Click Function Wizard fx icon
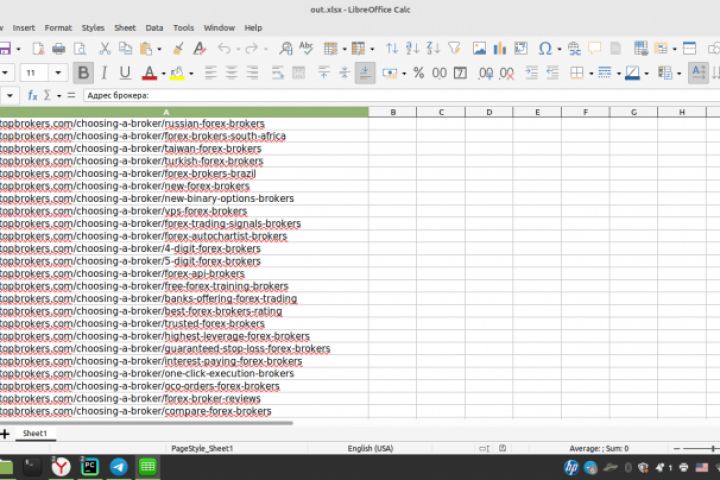 click(33, 96)
